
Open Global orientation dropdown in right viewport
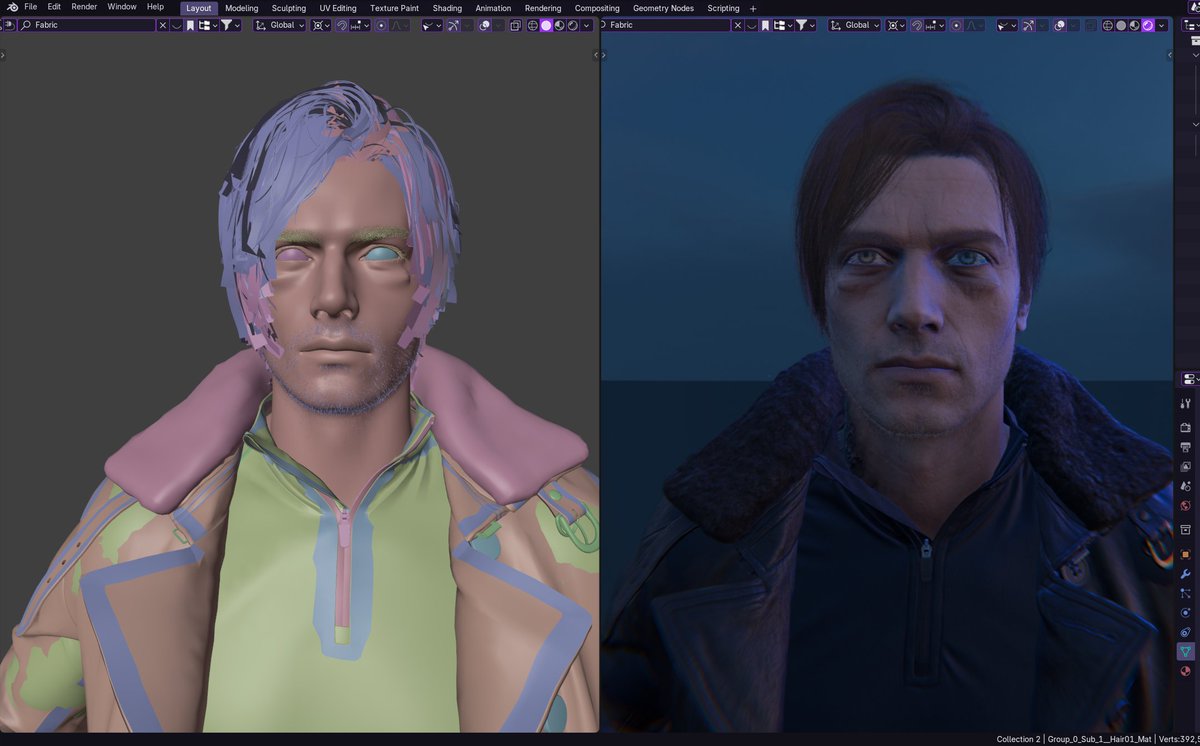coord(855,25)
